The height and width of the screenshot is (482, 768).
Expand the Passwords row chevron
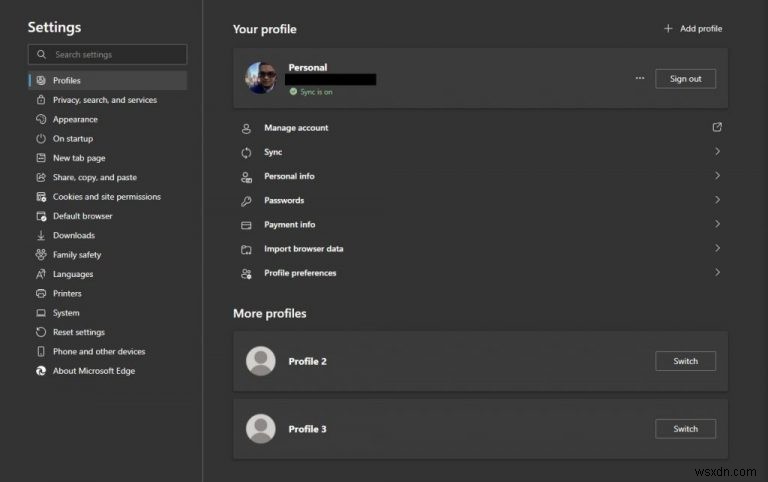[x=717, y=200]
